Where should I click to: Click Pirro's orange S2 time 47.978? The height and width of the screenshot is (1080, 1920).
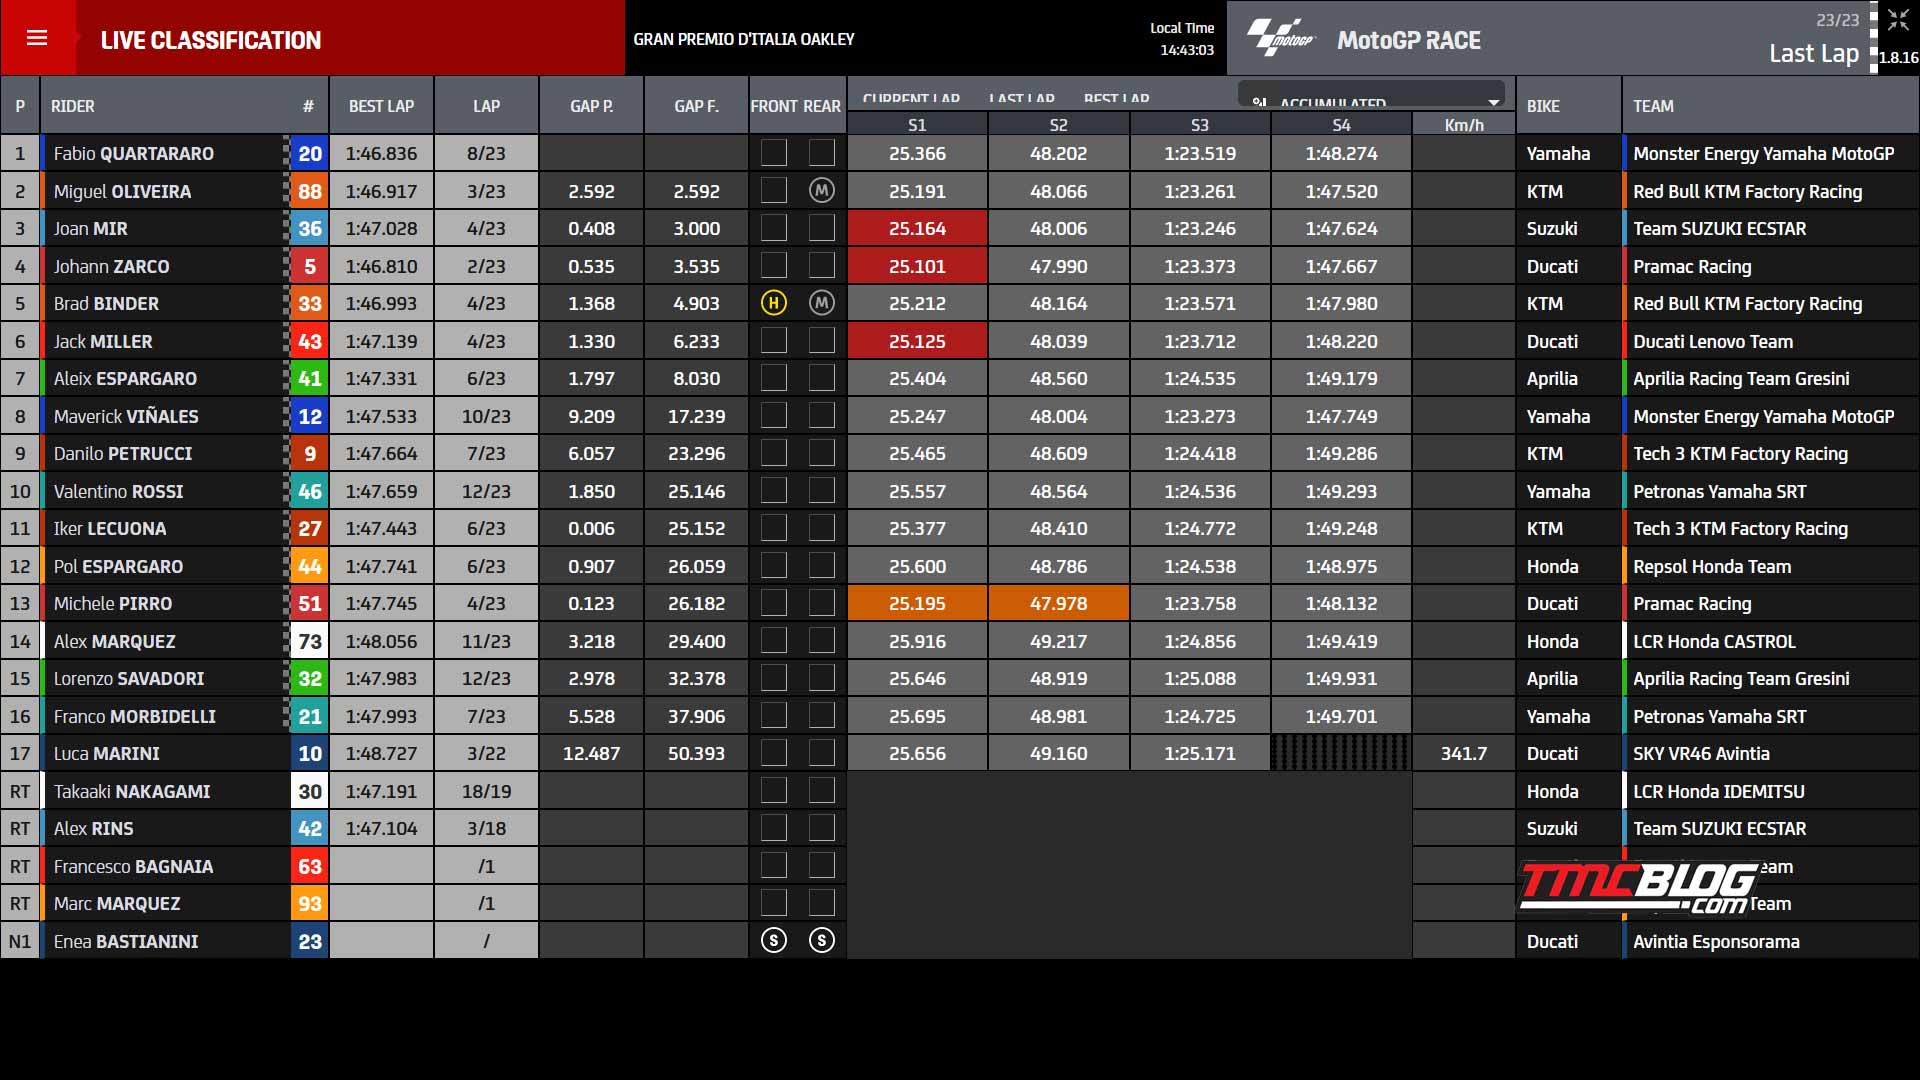[x=1058, y=604]
